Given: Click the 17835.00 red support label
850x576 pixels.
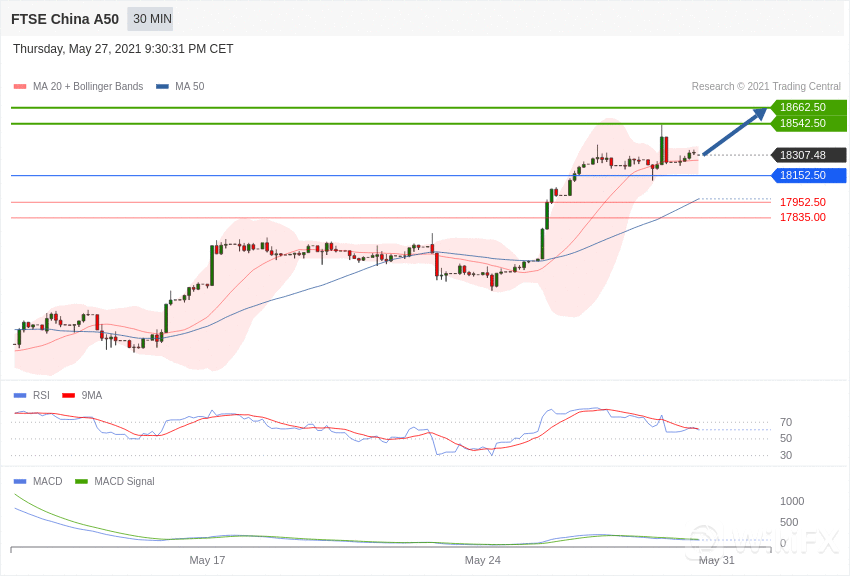Looking at the screenshot, I should tap(802, 217).
